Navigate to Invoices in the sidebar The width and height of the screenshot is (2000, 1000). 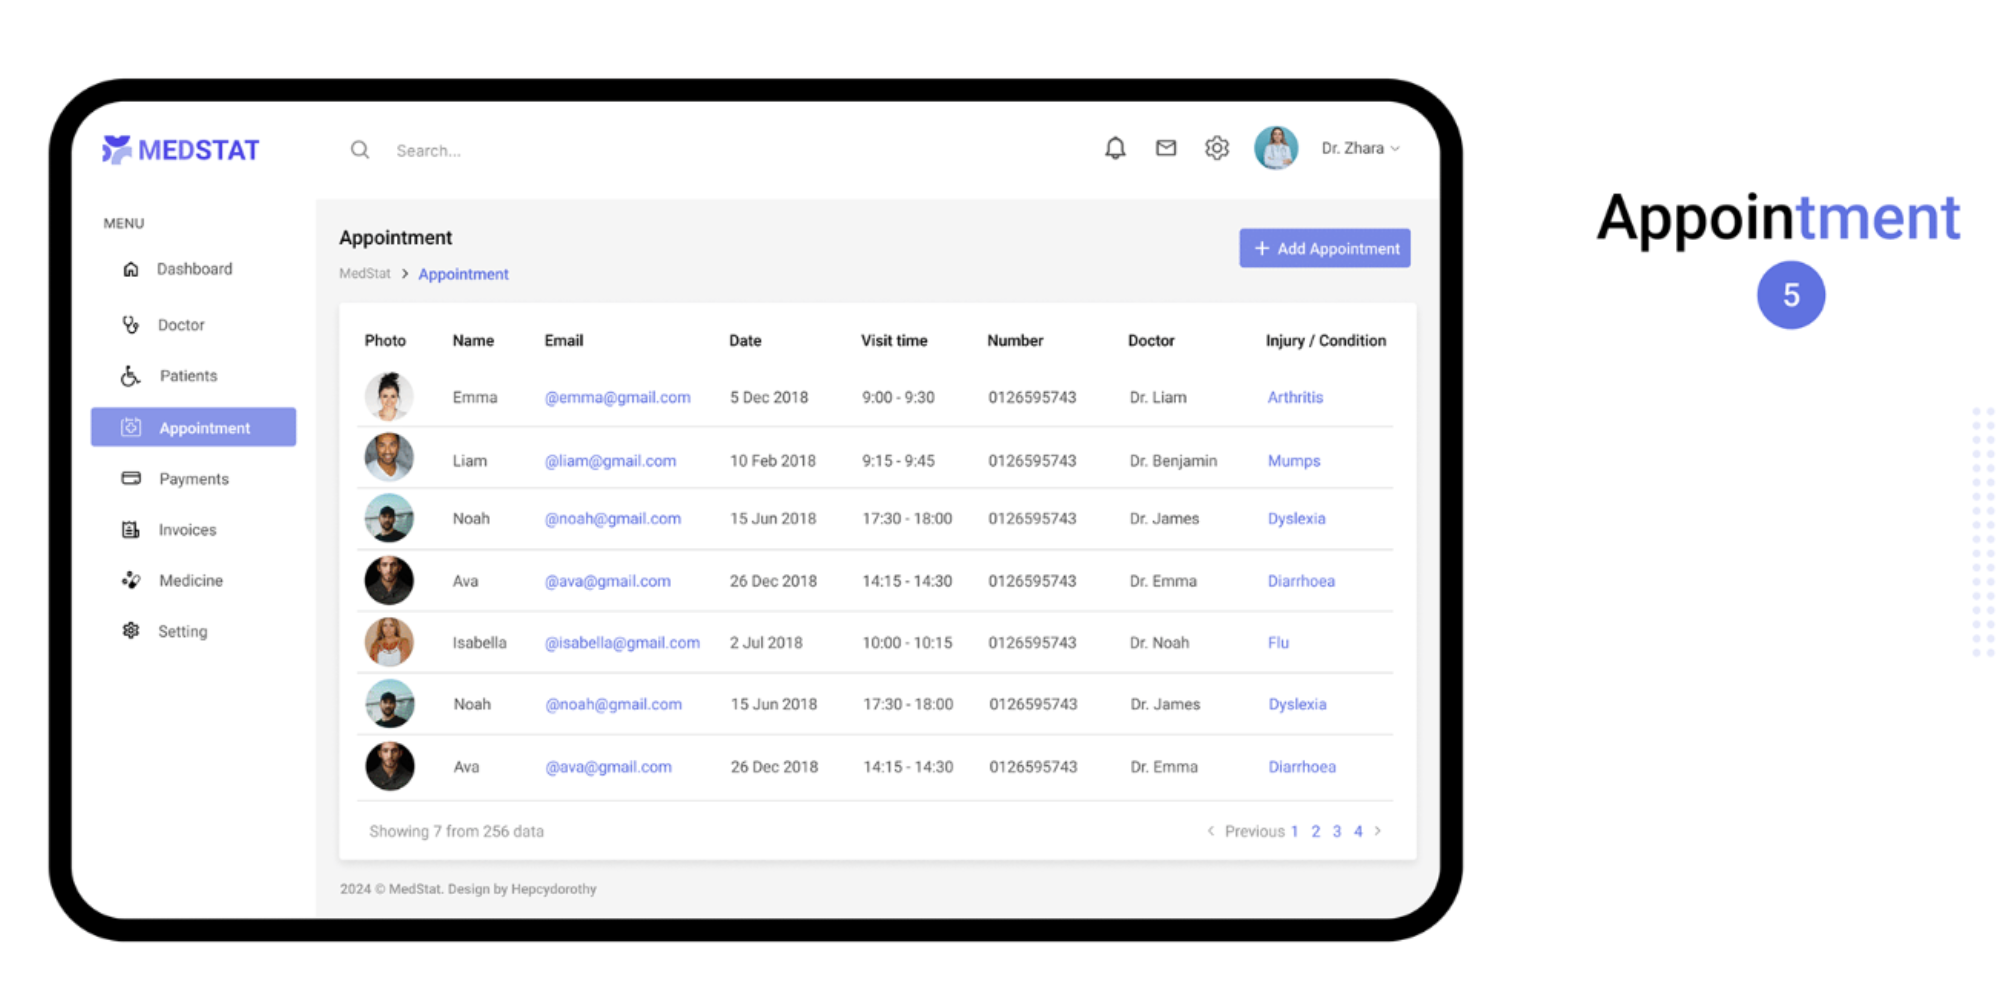tap(187, 530)
